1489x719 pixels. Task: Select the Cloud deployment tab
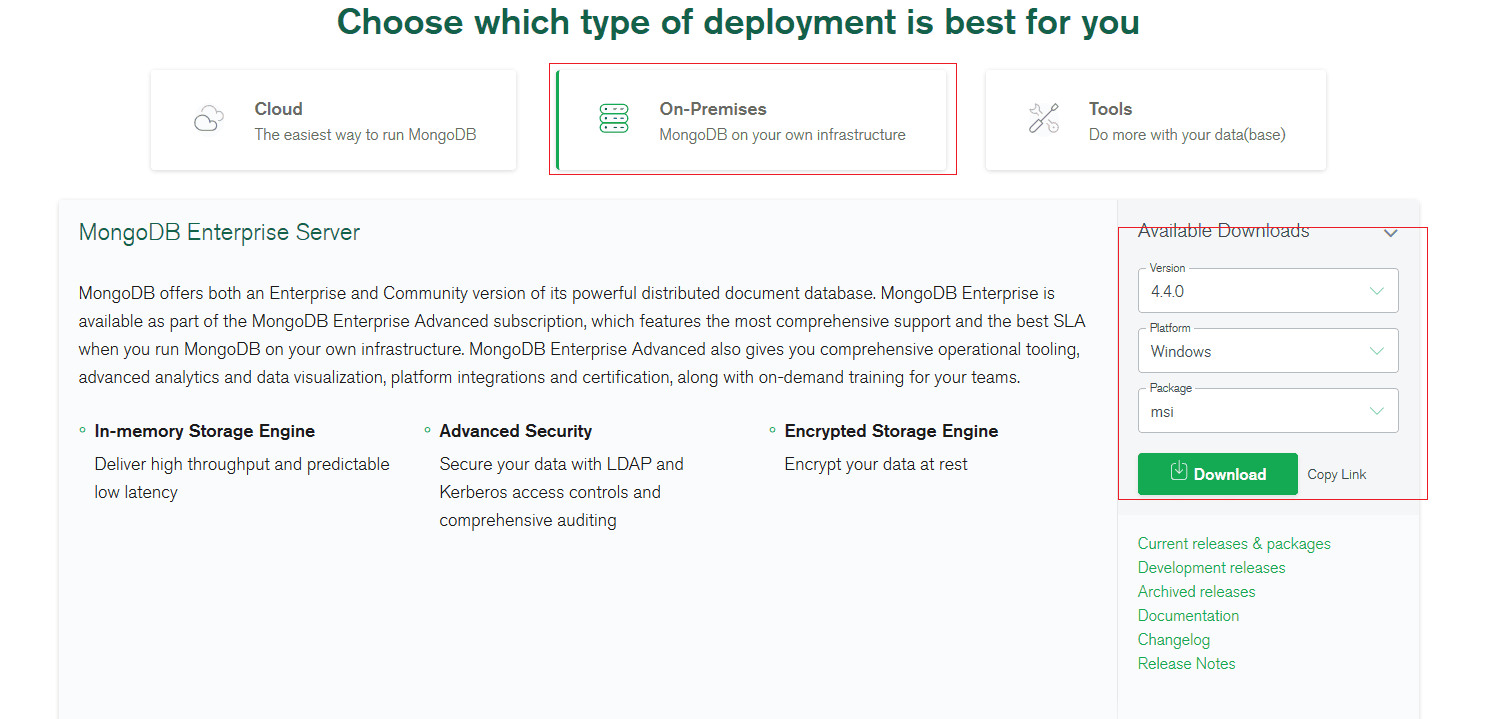pos(334,120)
